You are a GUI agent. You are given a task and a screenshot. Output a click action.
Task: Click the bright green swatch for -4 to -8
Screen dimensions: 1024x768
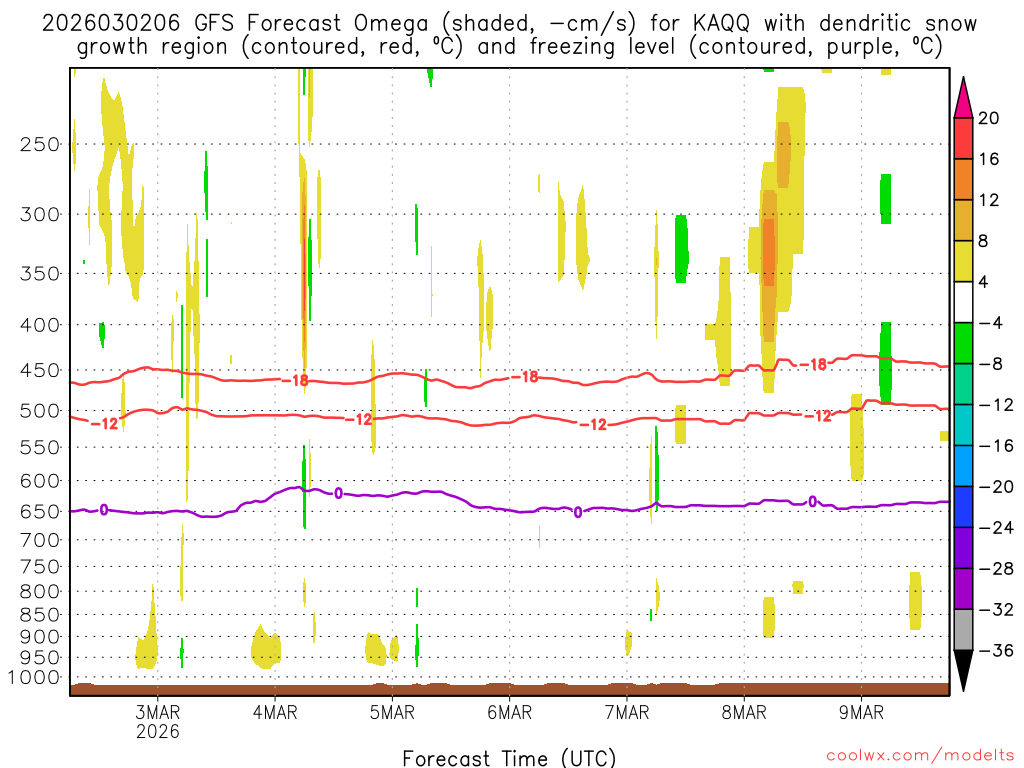point(963,343)
